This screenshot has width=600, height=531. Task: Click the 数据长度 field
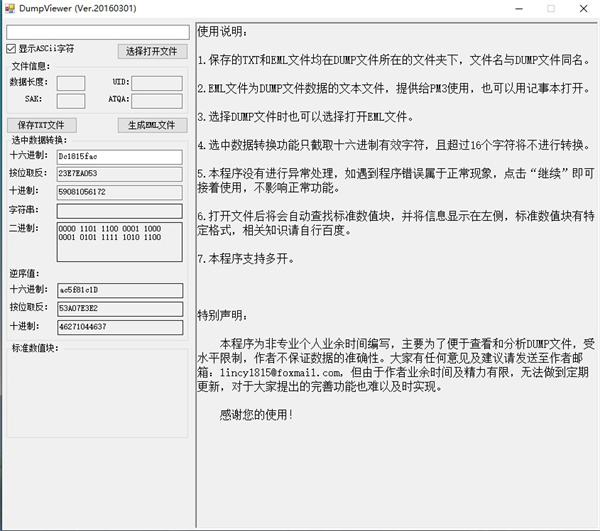[71, 83]
